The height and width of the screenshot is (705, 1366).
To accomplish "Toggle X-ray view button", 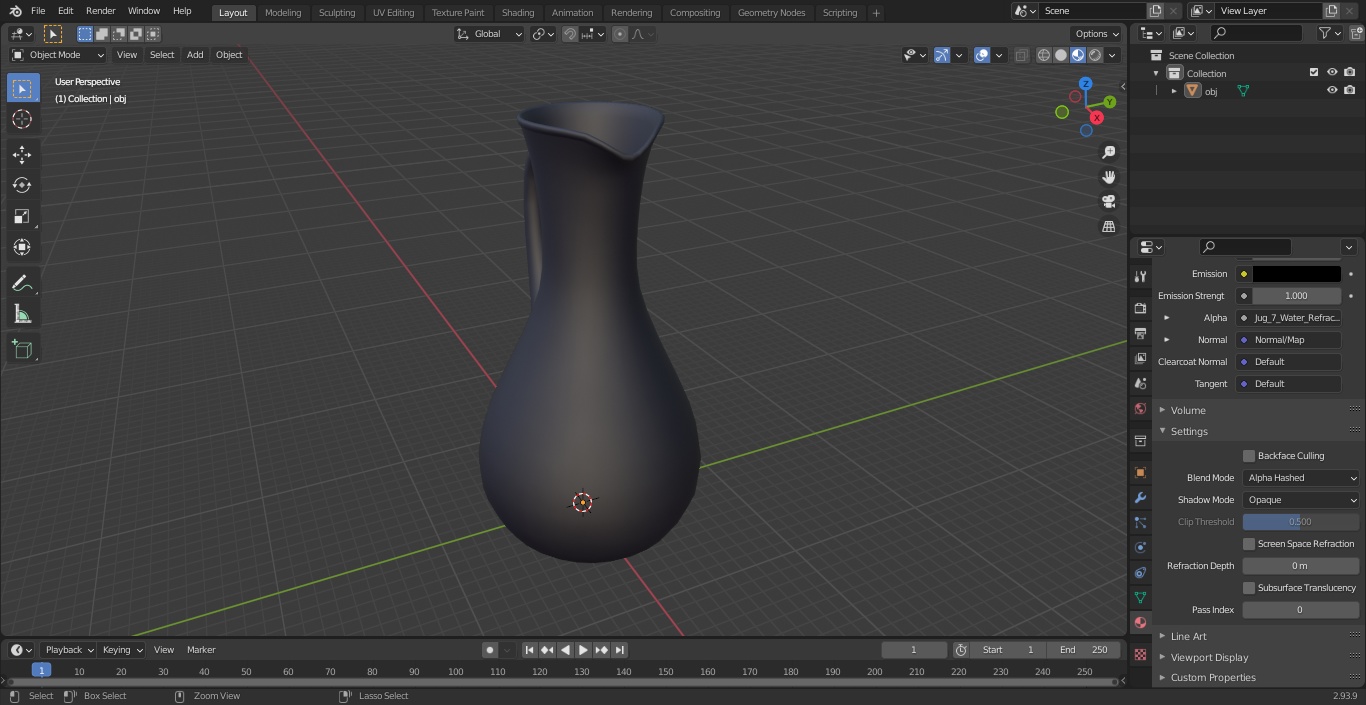I will pos(1021,55).
